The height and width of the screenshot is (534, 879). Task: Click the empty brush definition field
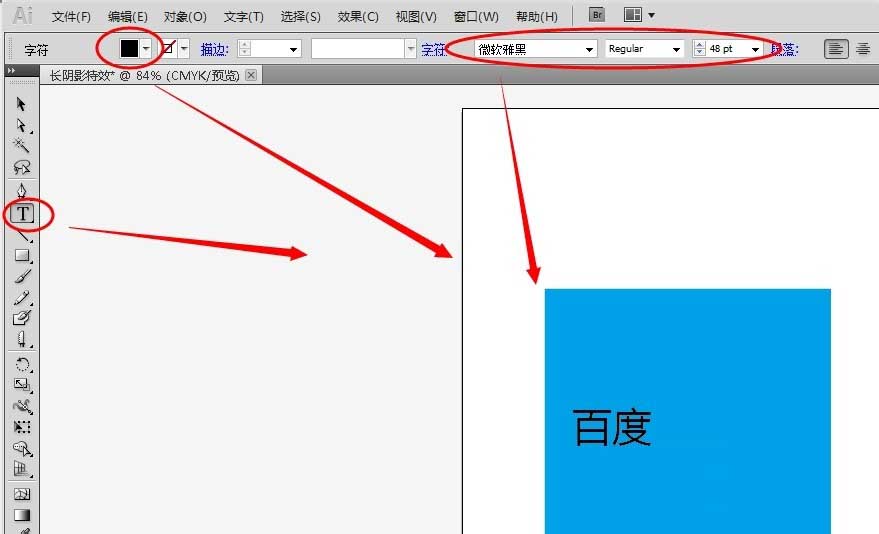click(358, 49)
